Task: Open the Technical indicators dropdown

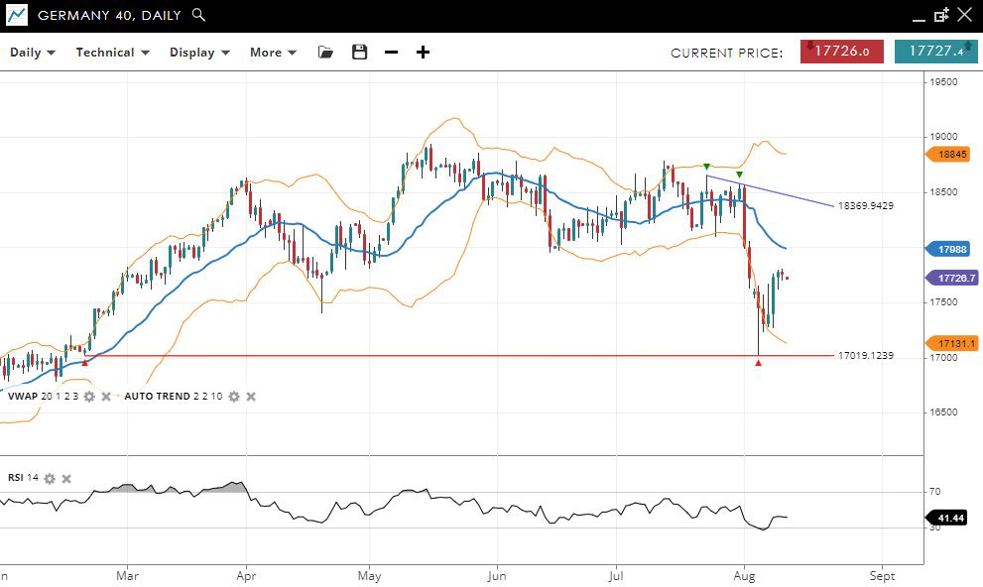Action: (112, 52)
